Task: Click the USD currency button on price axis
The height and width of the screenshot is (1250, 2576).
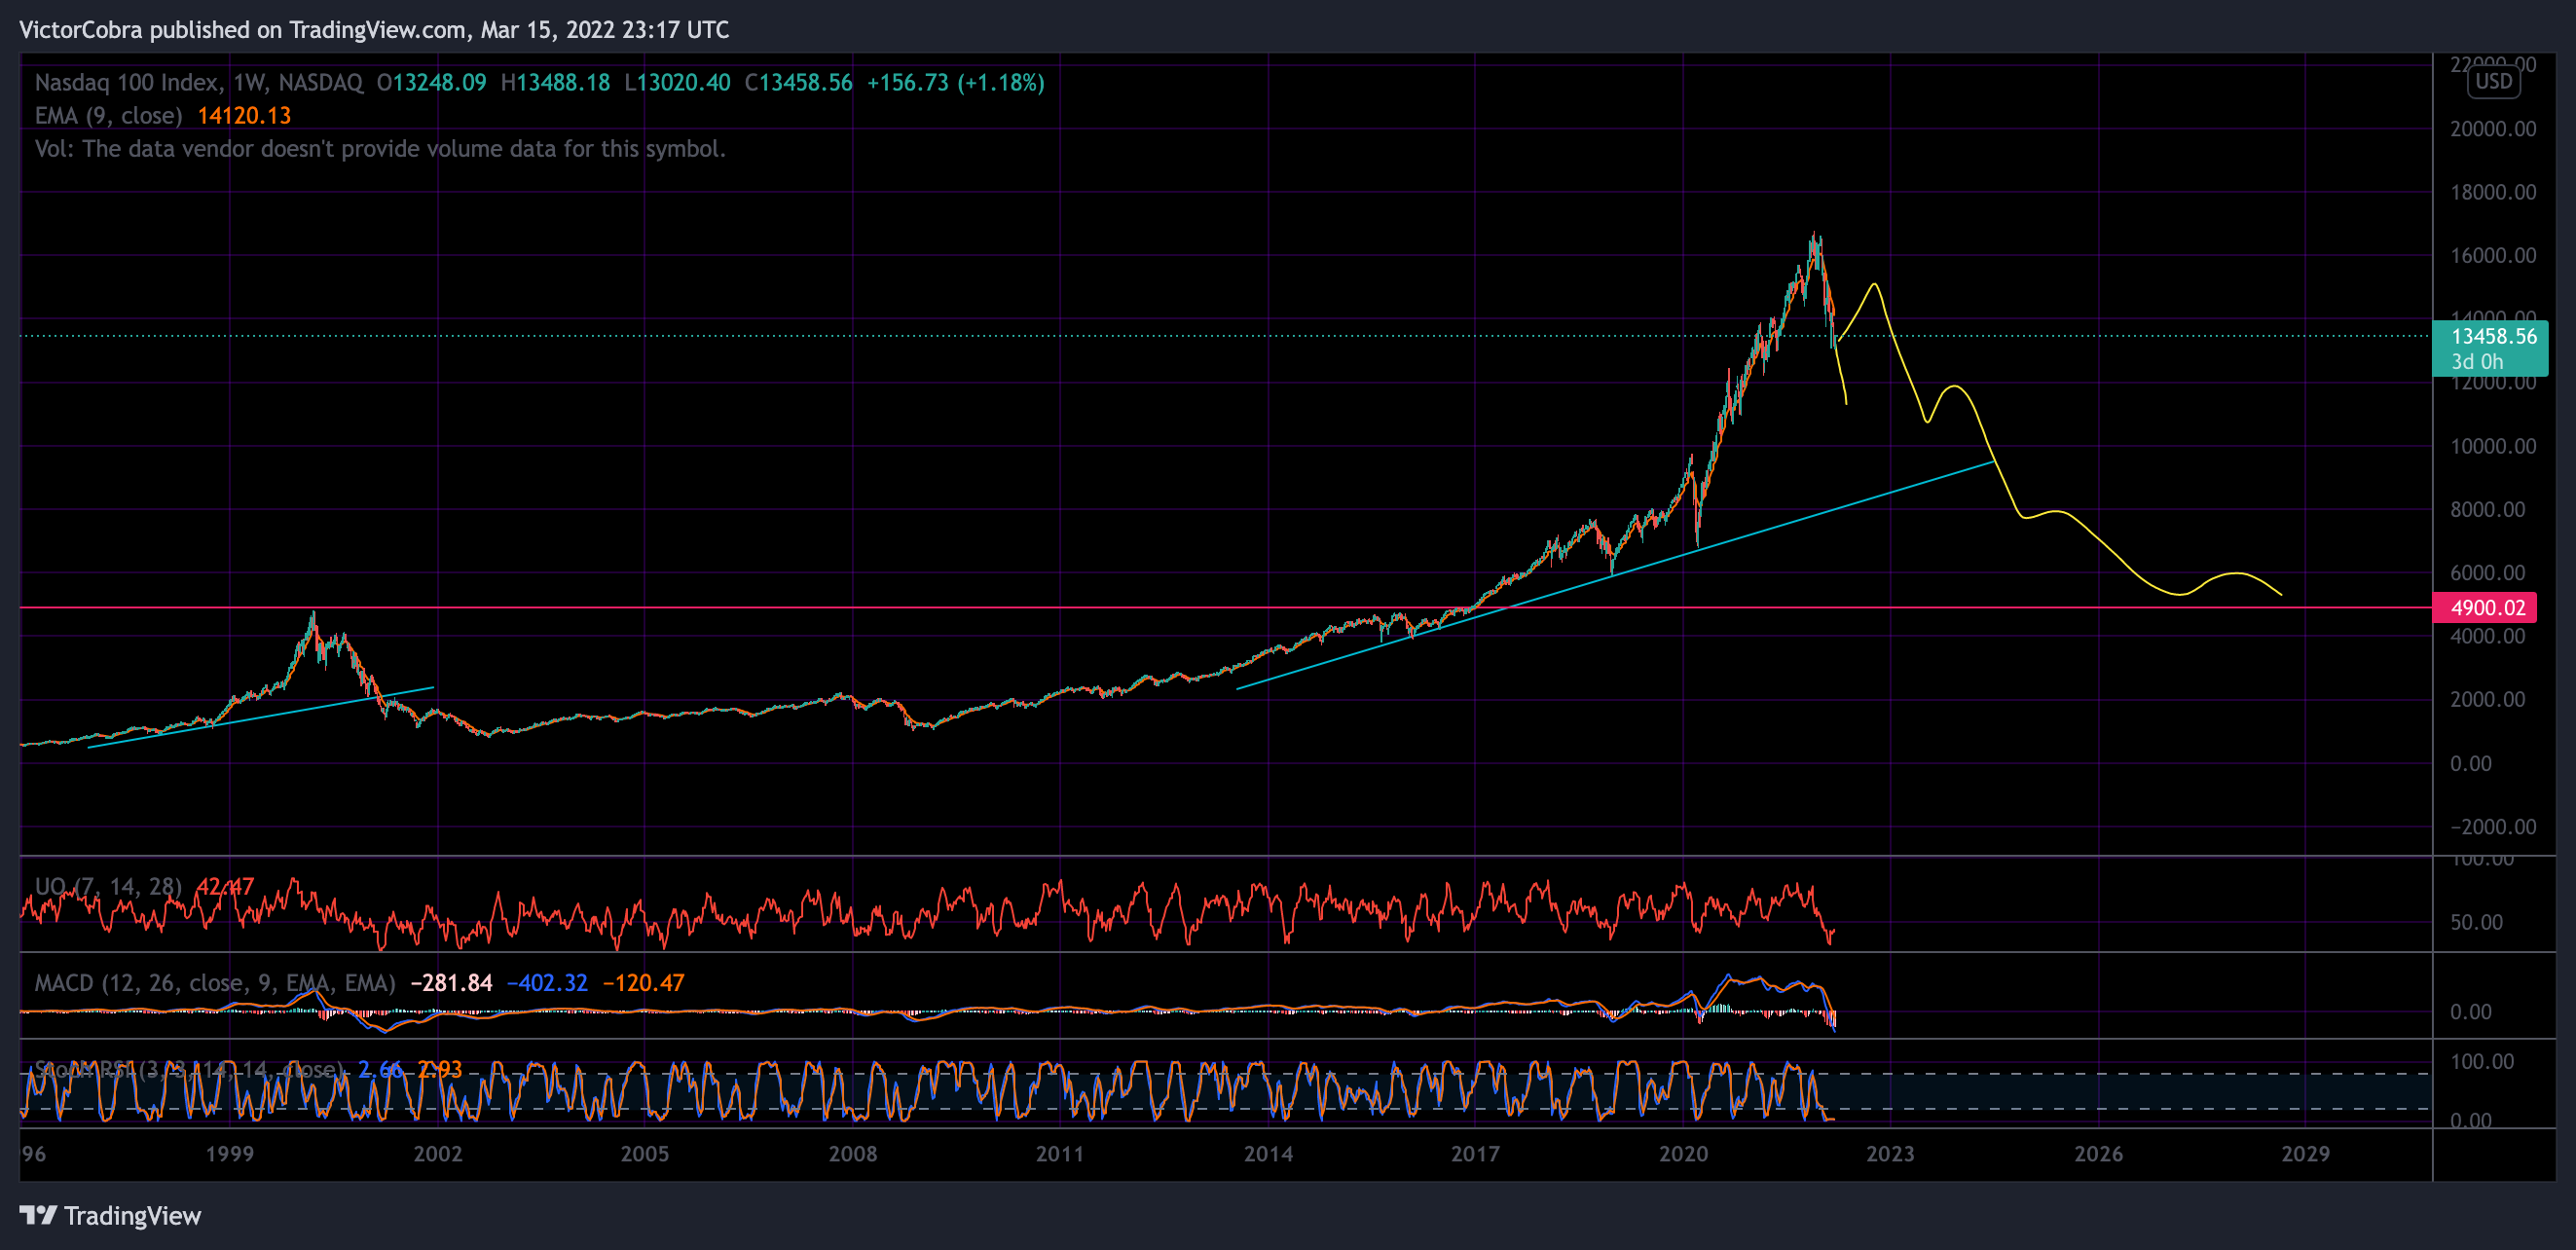Action: [x=2493, y=82]
